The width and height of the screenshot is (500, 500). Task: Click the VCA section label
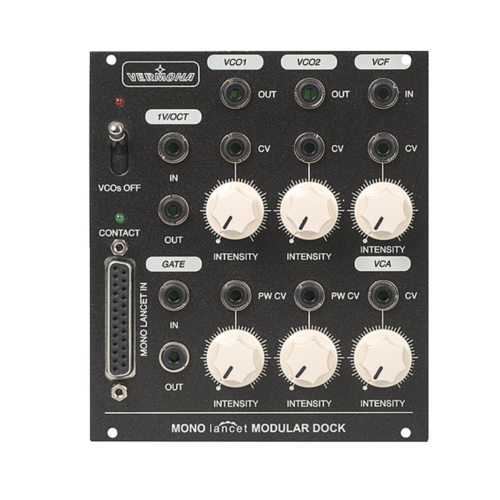click(383, 264)
